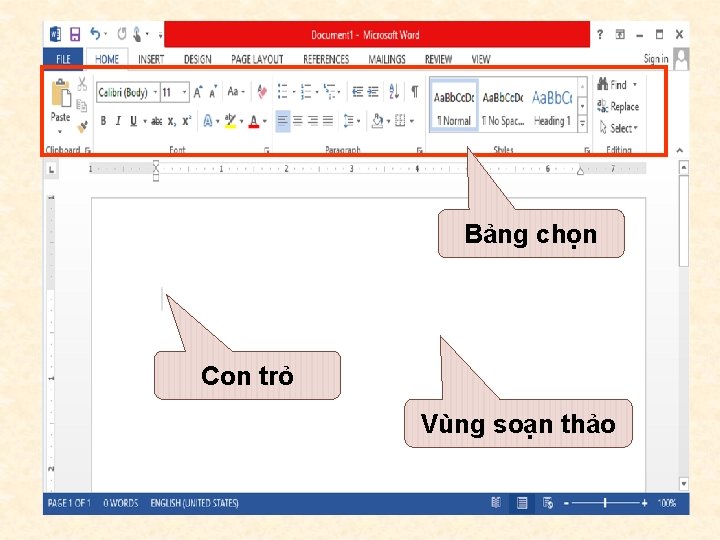Grow font size with large A icon

click(x=198, y=92)
